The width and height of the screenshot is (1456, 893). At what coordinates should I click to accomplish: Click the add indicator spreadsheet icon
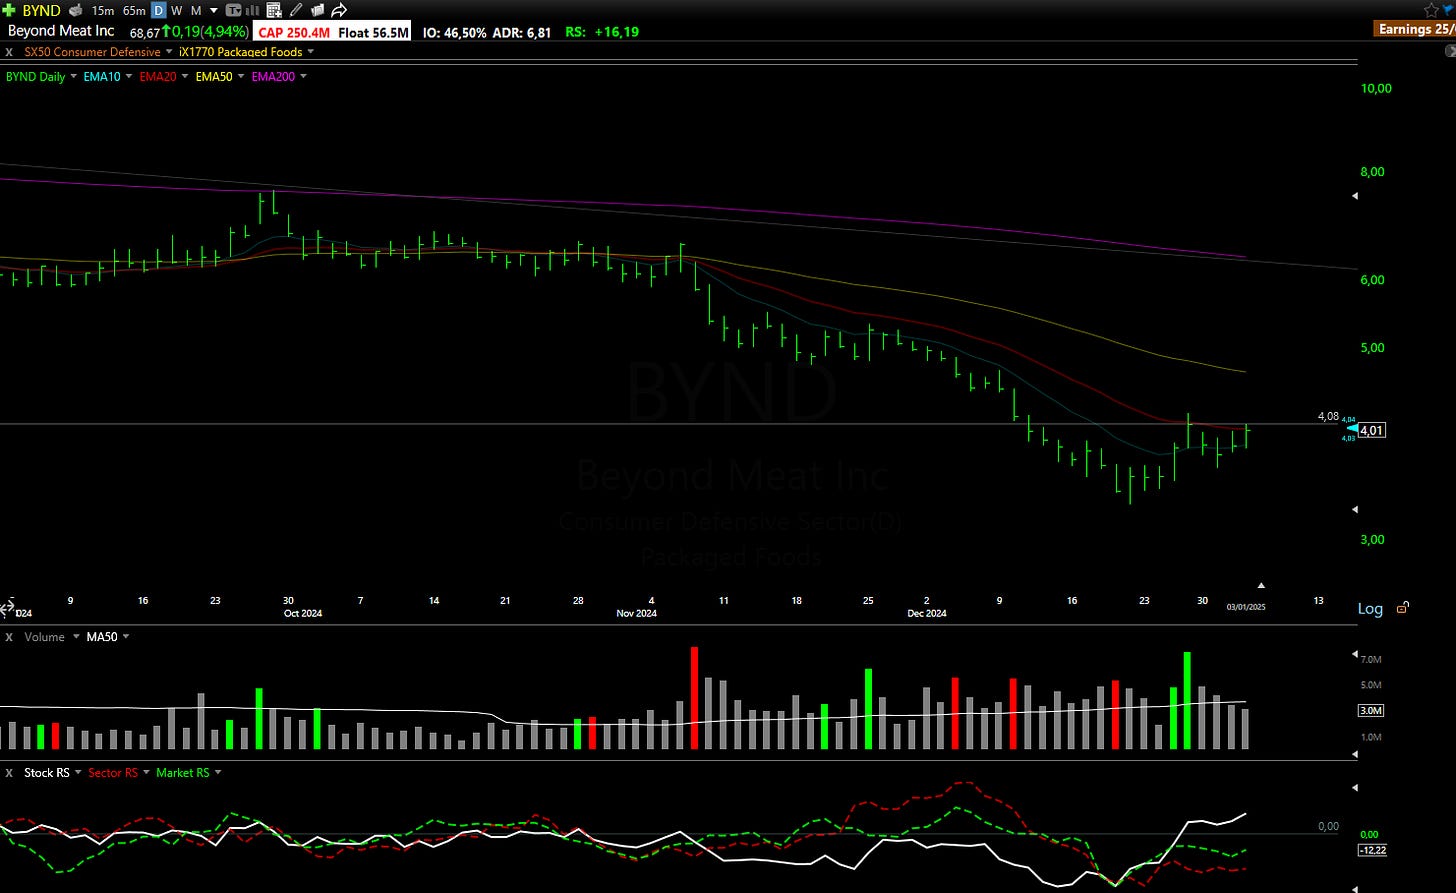pyautogui.click(x=275, y=10)
